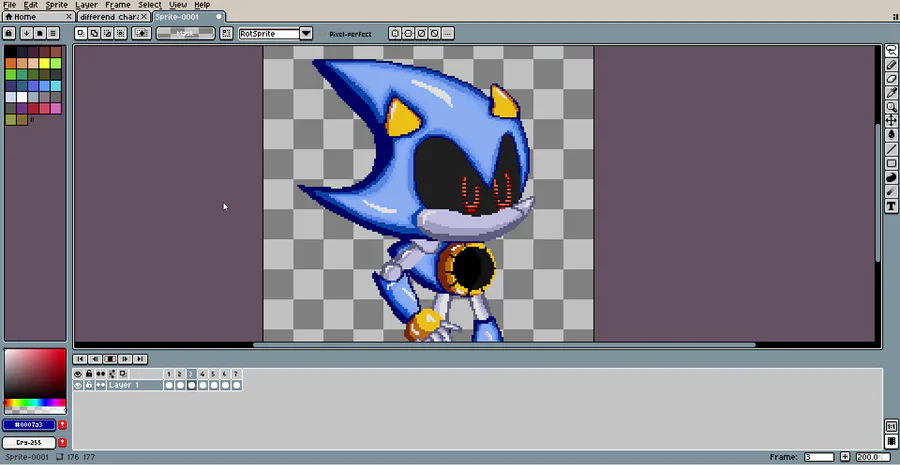Click the background color Gry-255 button
This screenshot has width=900, height=465.
click(x=29, y=443)
